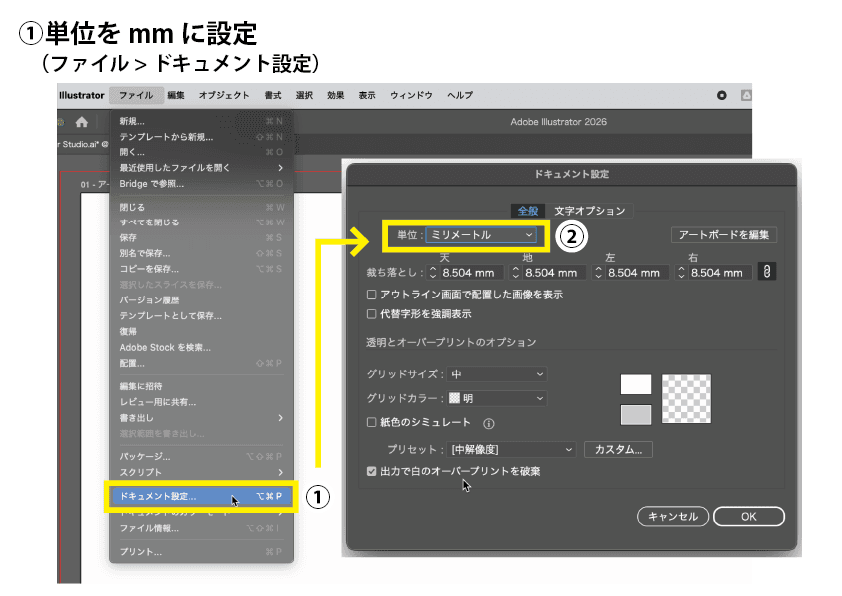Enable 紙色のシミュレート checkbox
The width and height of the screenshot is (842, 596).
(x=371, y=423)
